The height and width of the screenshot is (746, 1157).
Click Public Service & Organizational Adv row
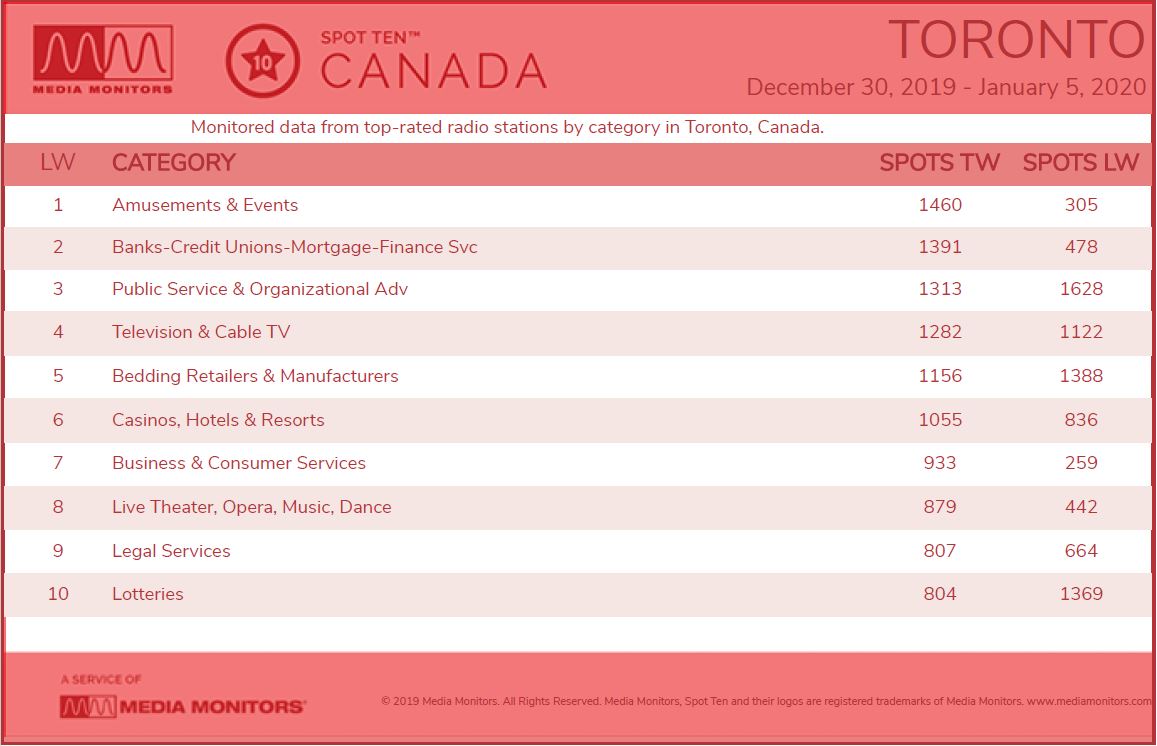coord(578,289)
